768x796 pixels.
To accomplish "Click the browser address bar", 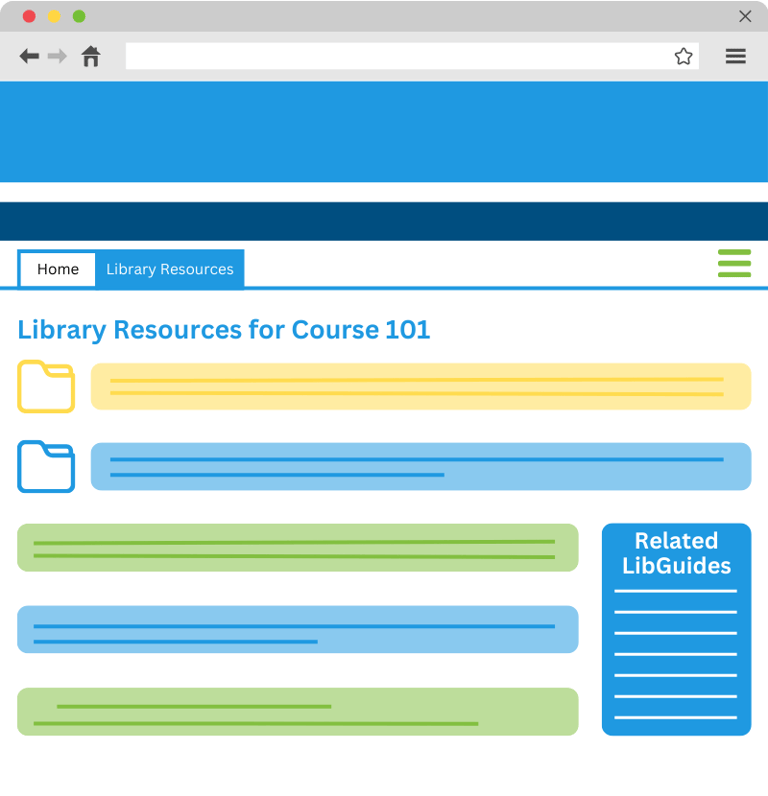I will click(x=400, y=56).
